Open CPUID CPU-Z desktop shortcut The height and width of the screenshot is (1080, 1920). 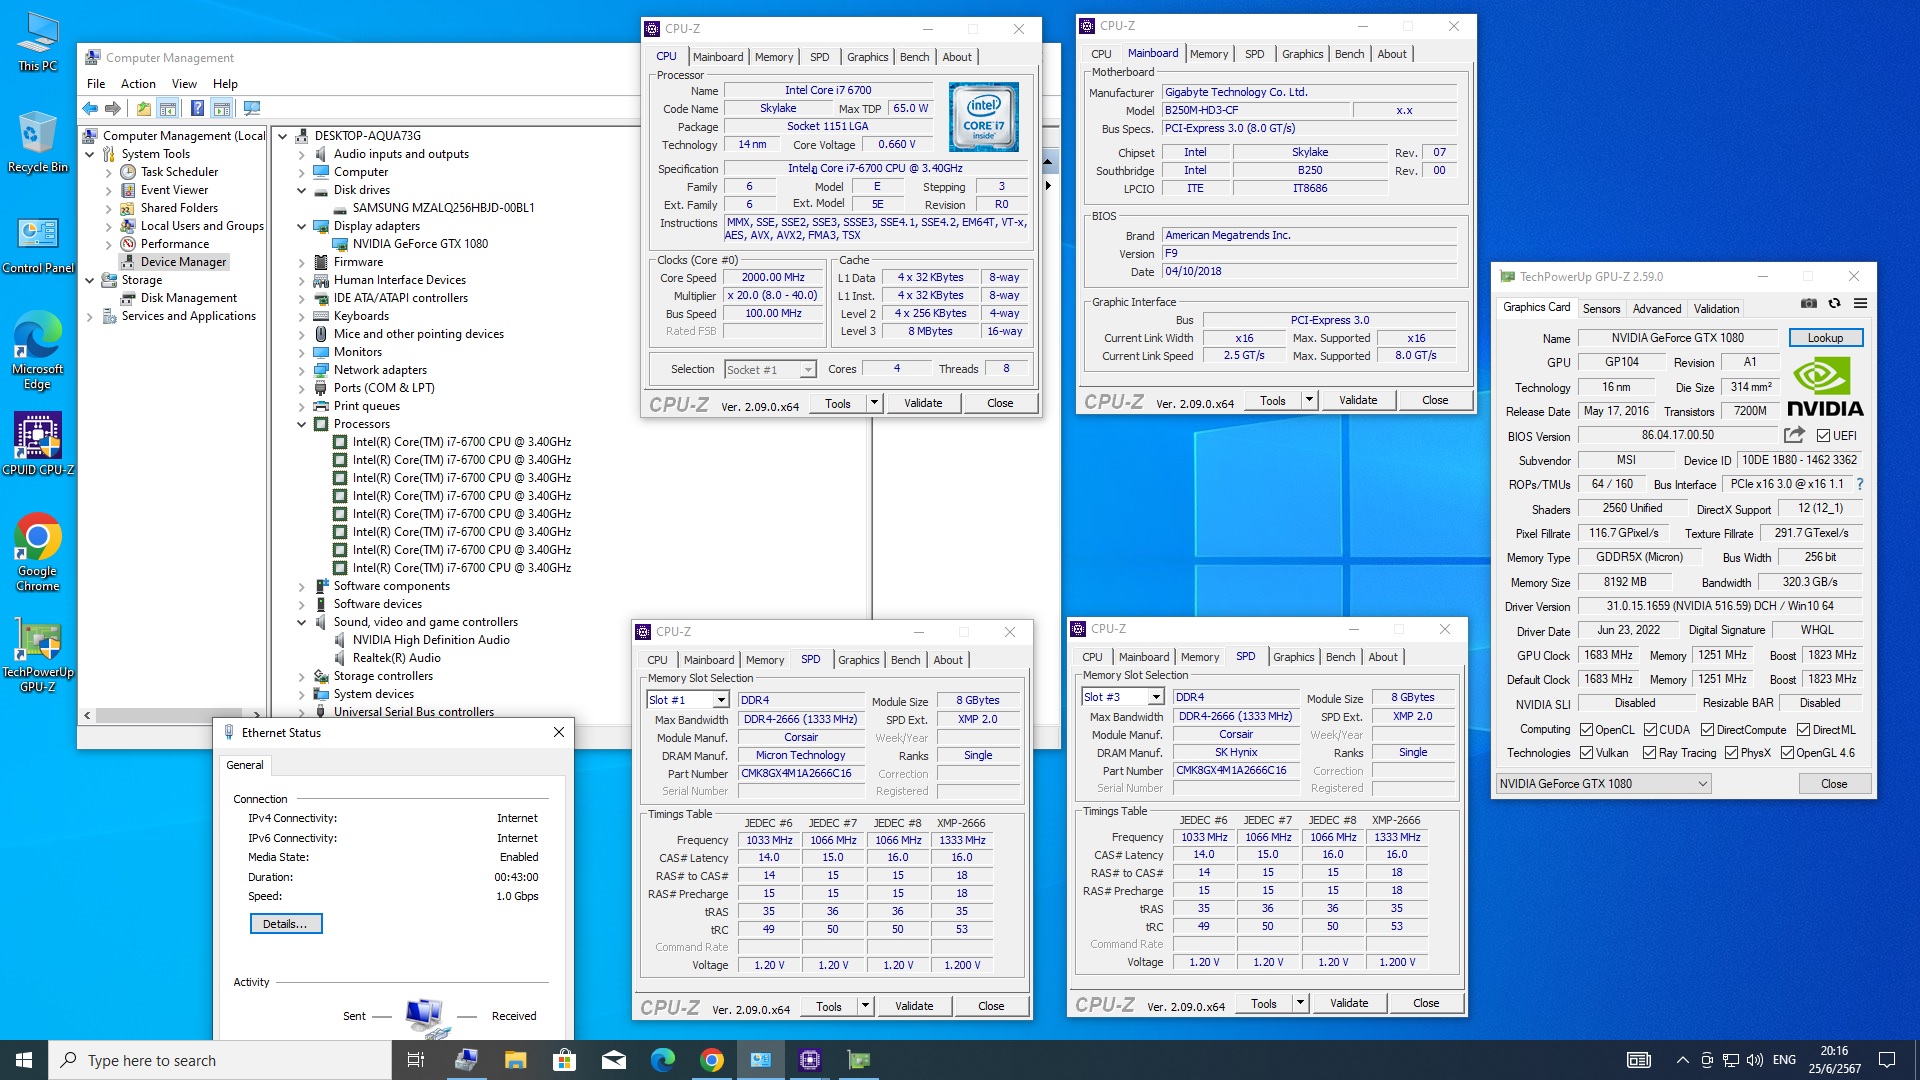[38, 443]
